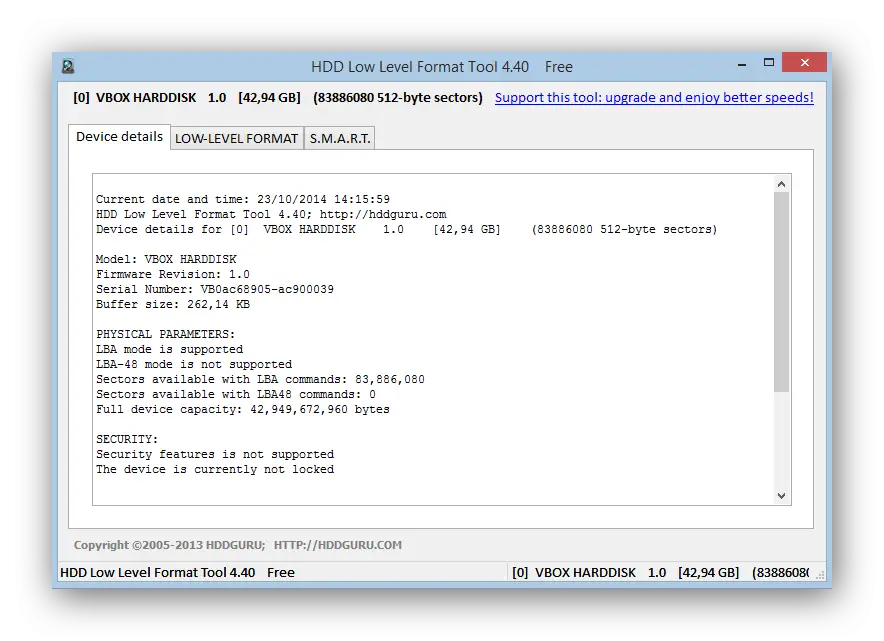
Task: Click the 'Full device capacity' line
Action: coord(242,409)
